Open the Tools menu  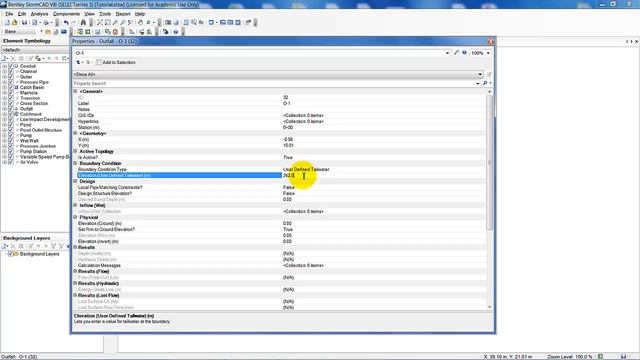105,14
